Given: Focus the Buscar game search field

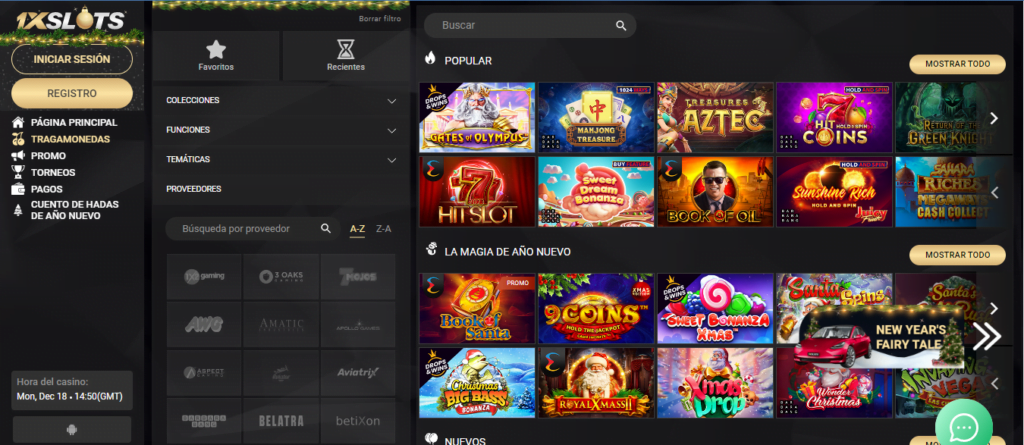Looking at the screenshot, I should tap(530, 25).
